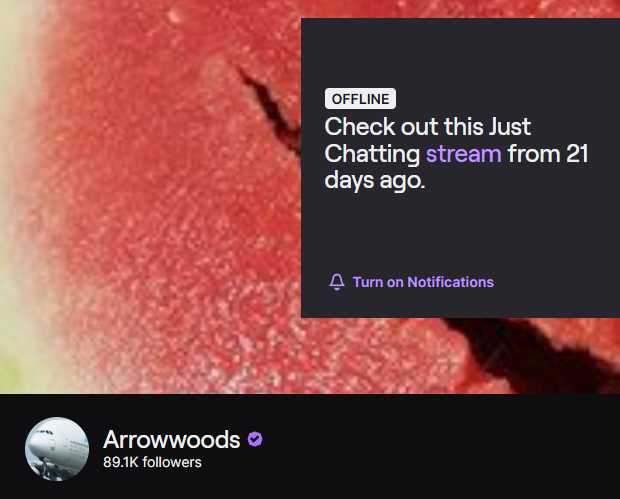Click empty space inside the dark offline card
Screen dimensions: 620x499
click(459, 233)
